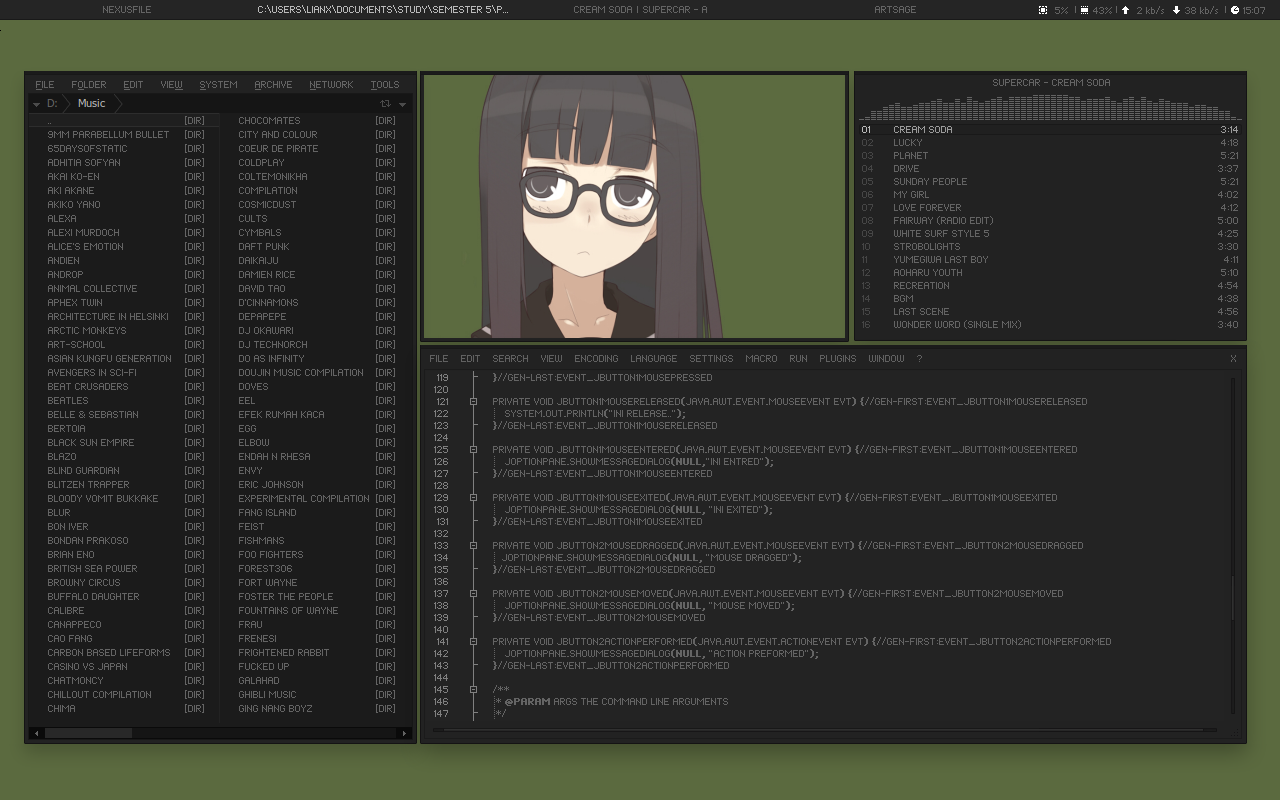Collapse the code fold at line 133
The height and width of the screenshot is (800, 1280).
pyautogui.click(x=473, y=545)
